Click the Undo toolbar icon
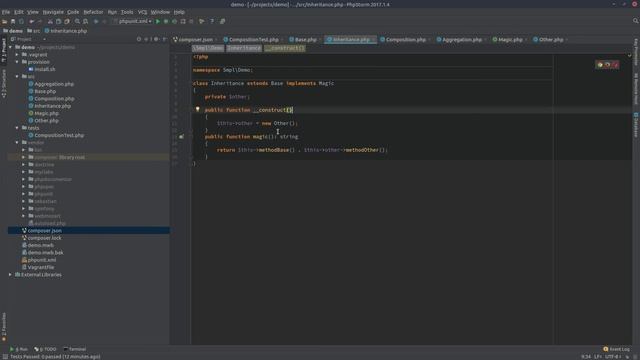This screenshot has width=640, height=360. [31, 21]
